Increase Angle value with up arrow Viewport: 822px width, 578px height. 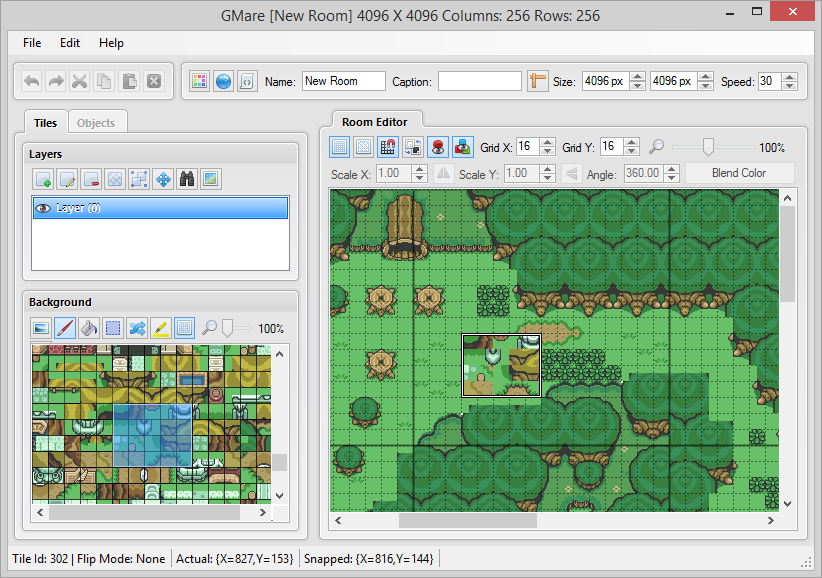point(672,169)
